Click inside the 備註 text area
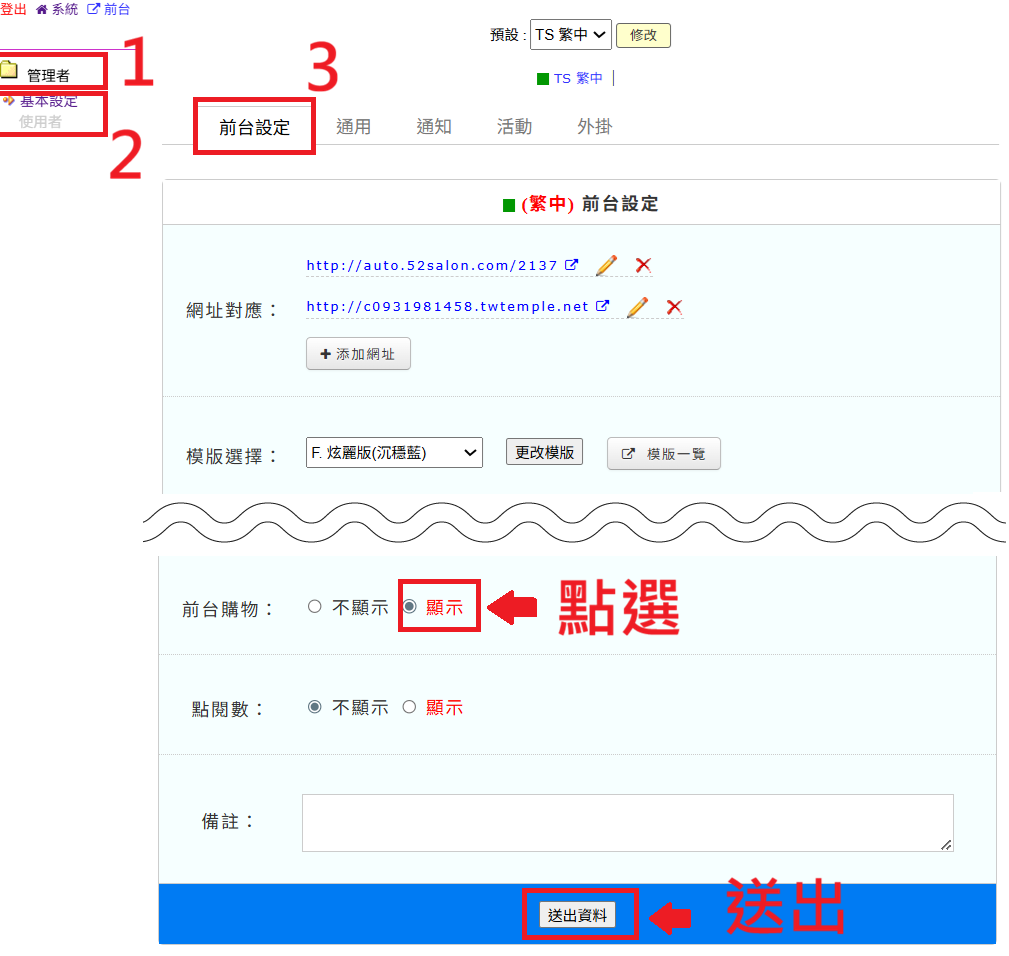 click(x=627, y=822)
